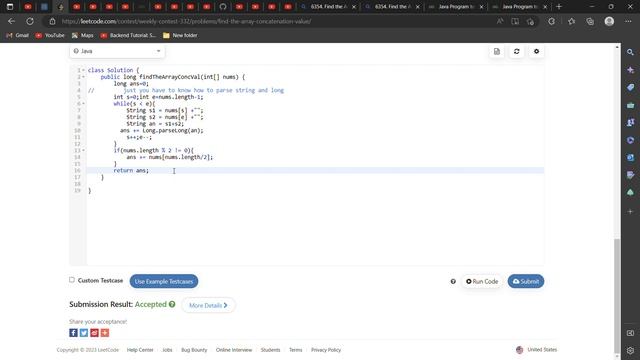
Task: Share acceptance on Weibo
Action: point(94,333)
